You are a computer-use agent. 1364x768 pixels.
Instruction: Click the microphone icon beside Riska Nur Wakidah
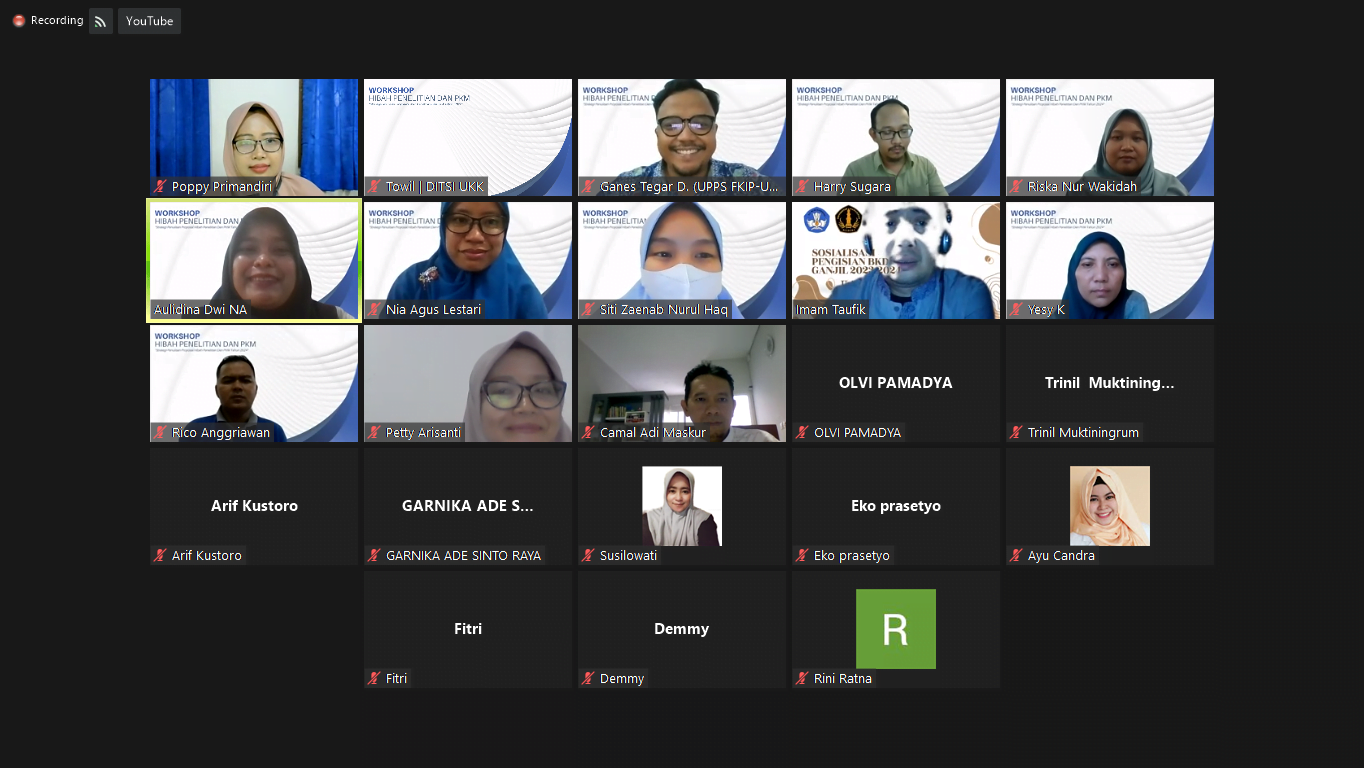pyautogui.click(x=1014, y=187)
